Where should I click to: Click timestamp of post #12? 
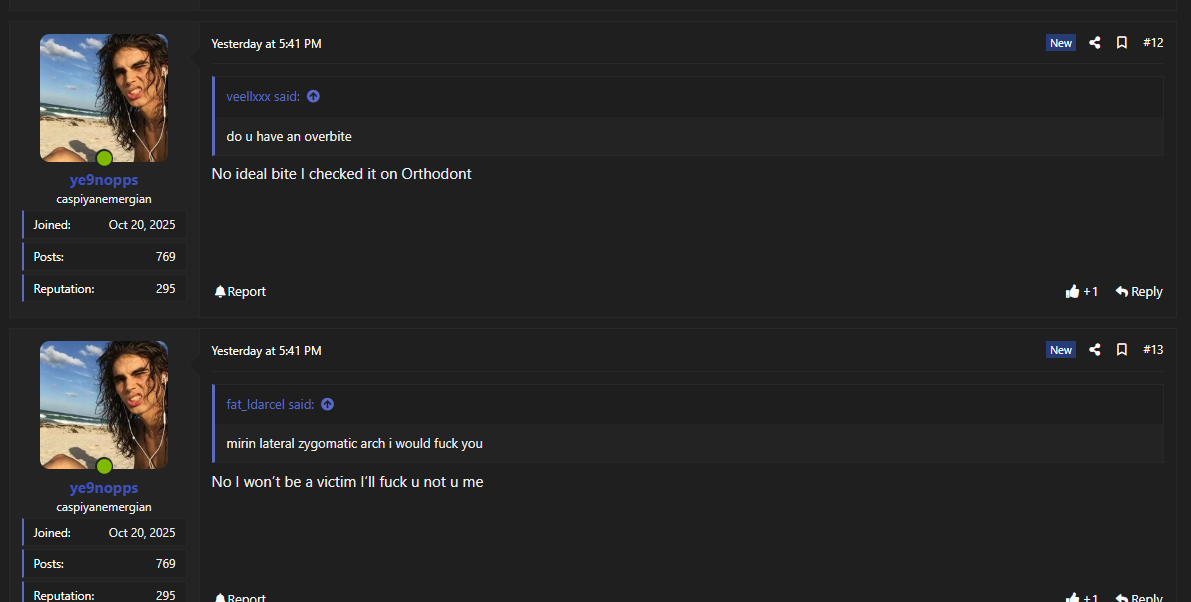[267, 44]
